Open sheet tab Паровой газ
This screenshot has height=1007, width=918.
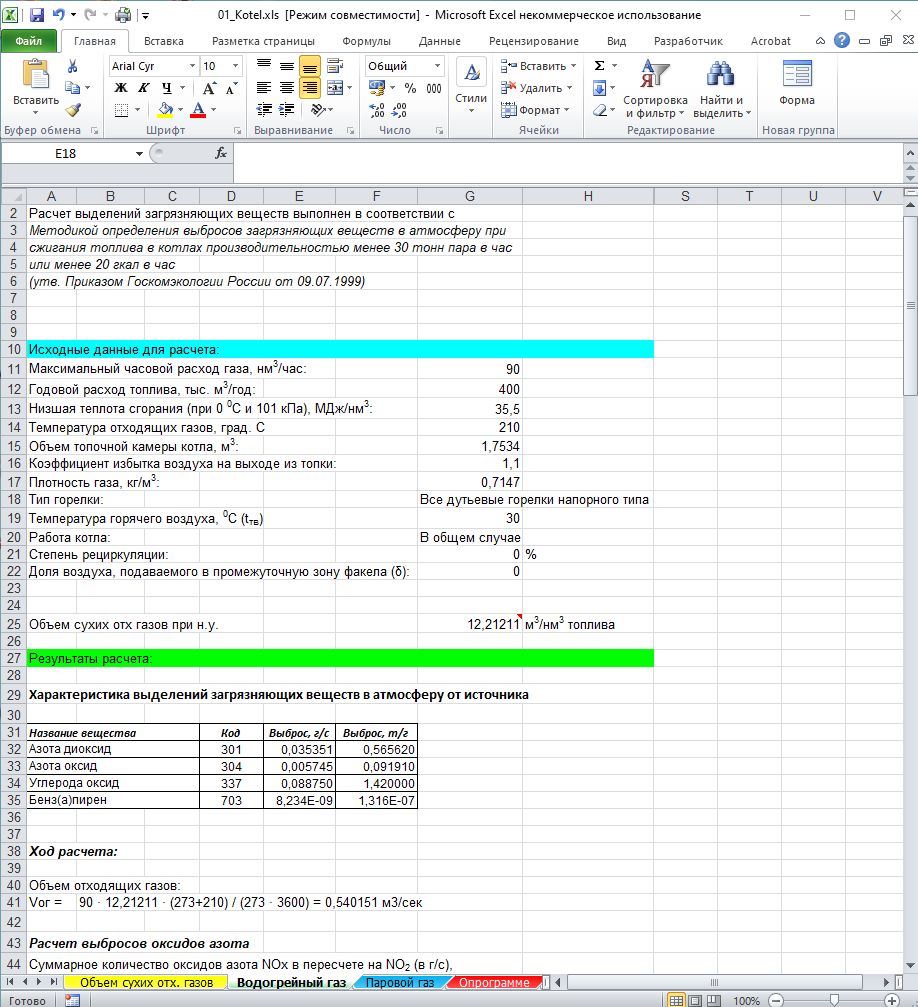(400, 983)
